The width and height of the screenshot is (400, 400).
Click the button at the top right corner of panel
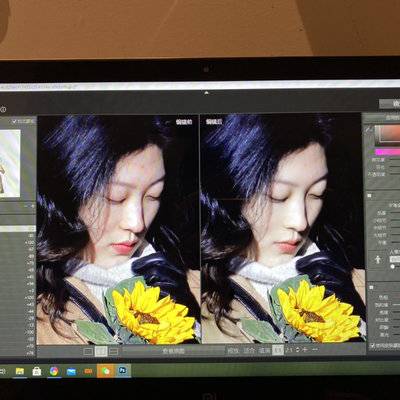[390, 104]
